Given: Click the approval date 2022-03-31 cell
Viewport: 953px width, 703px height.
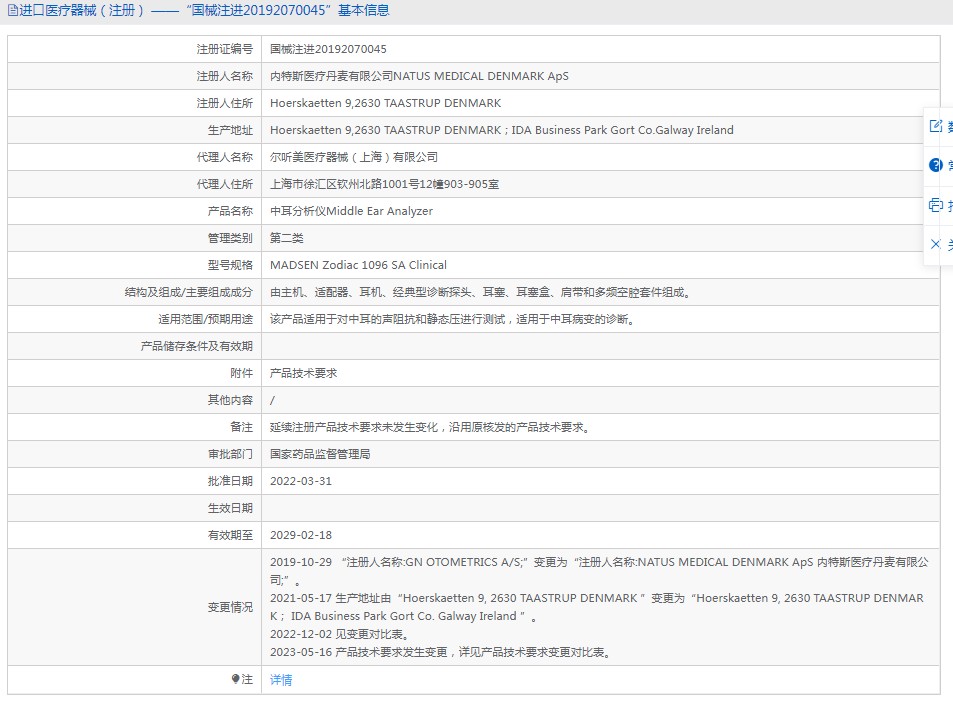Looking at the screenshot, I should [600, 481].
